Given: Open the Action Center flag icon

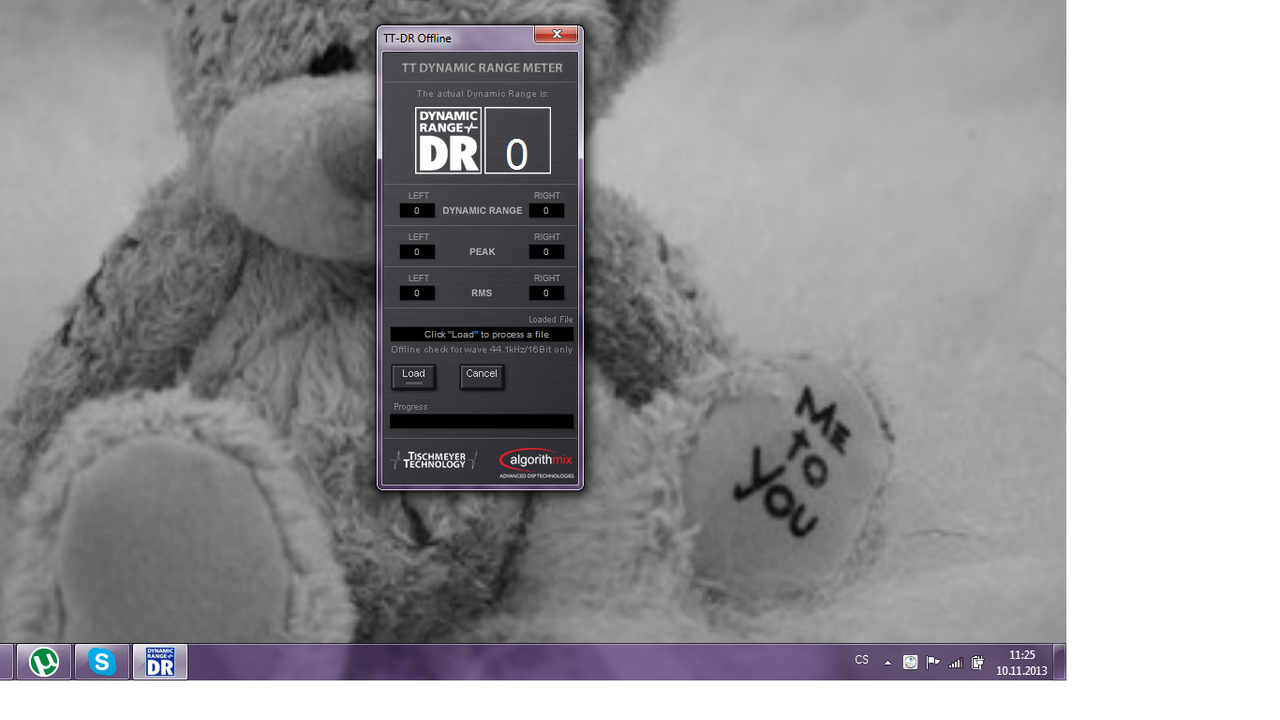Looking at the screenshot, I should 933,662.
